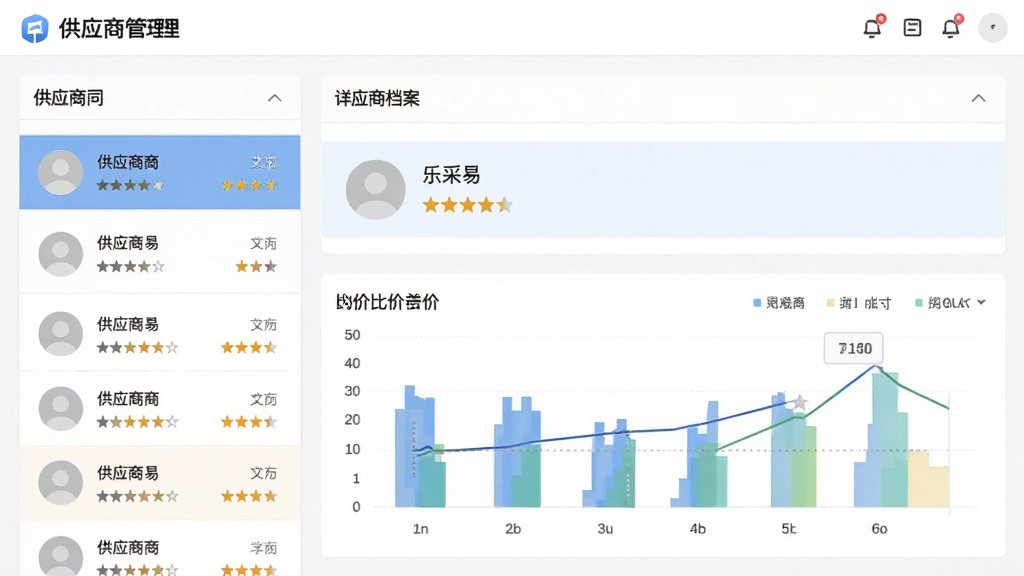Click the avatar of the highlighted blue supplier row
The height and width of the screenshot is (576, 1024).
coord(61,172)
